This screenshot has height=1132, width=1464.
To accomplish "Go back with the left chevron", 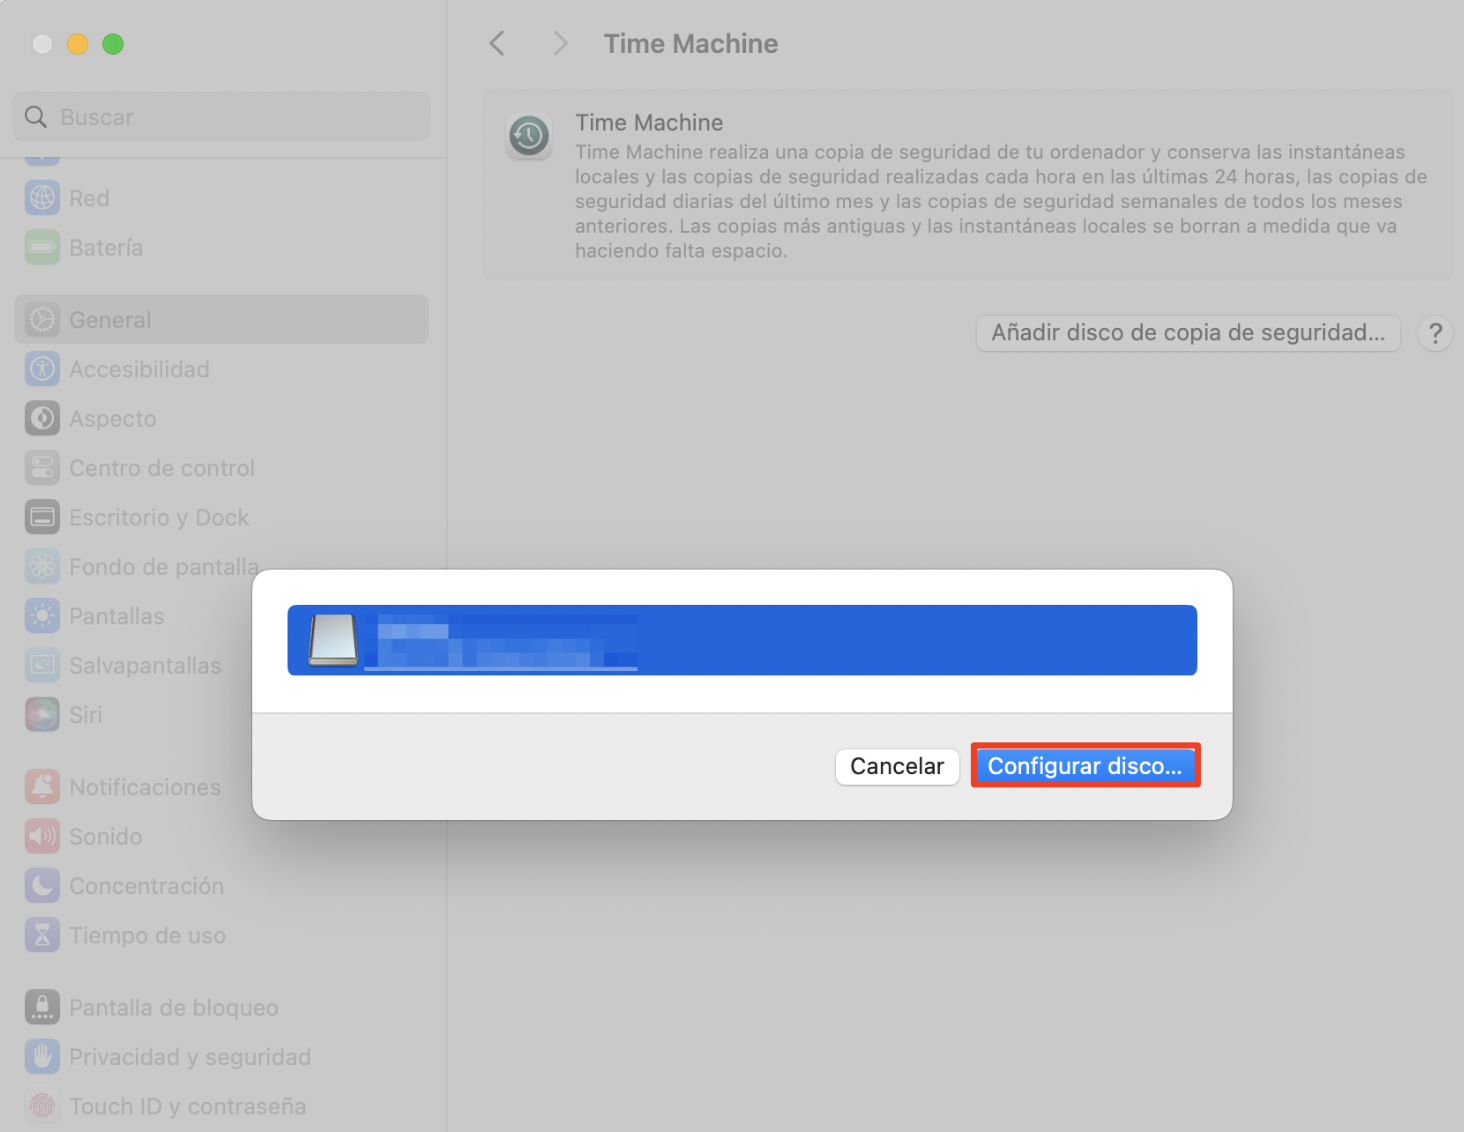I will point(497,44).
